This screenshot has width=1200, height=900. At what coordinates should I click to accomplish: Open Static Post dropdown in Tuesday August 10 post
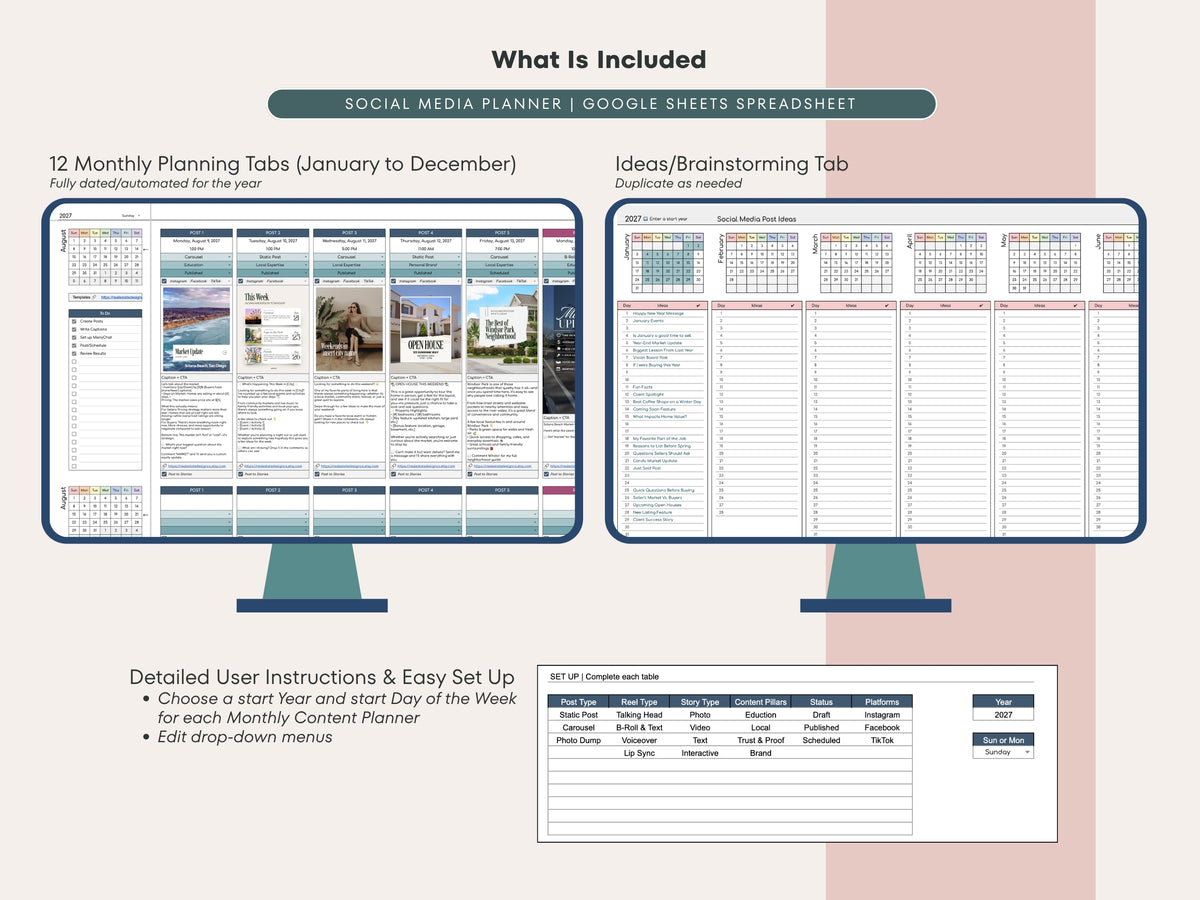click(x=273, y=257)
